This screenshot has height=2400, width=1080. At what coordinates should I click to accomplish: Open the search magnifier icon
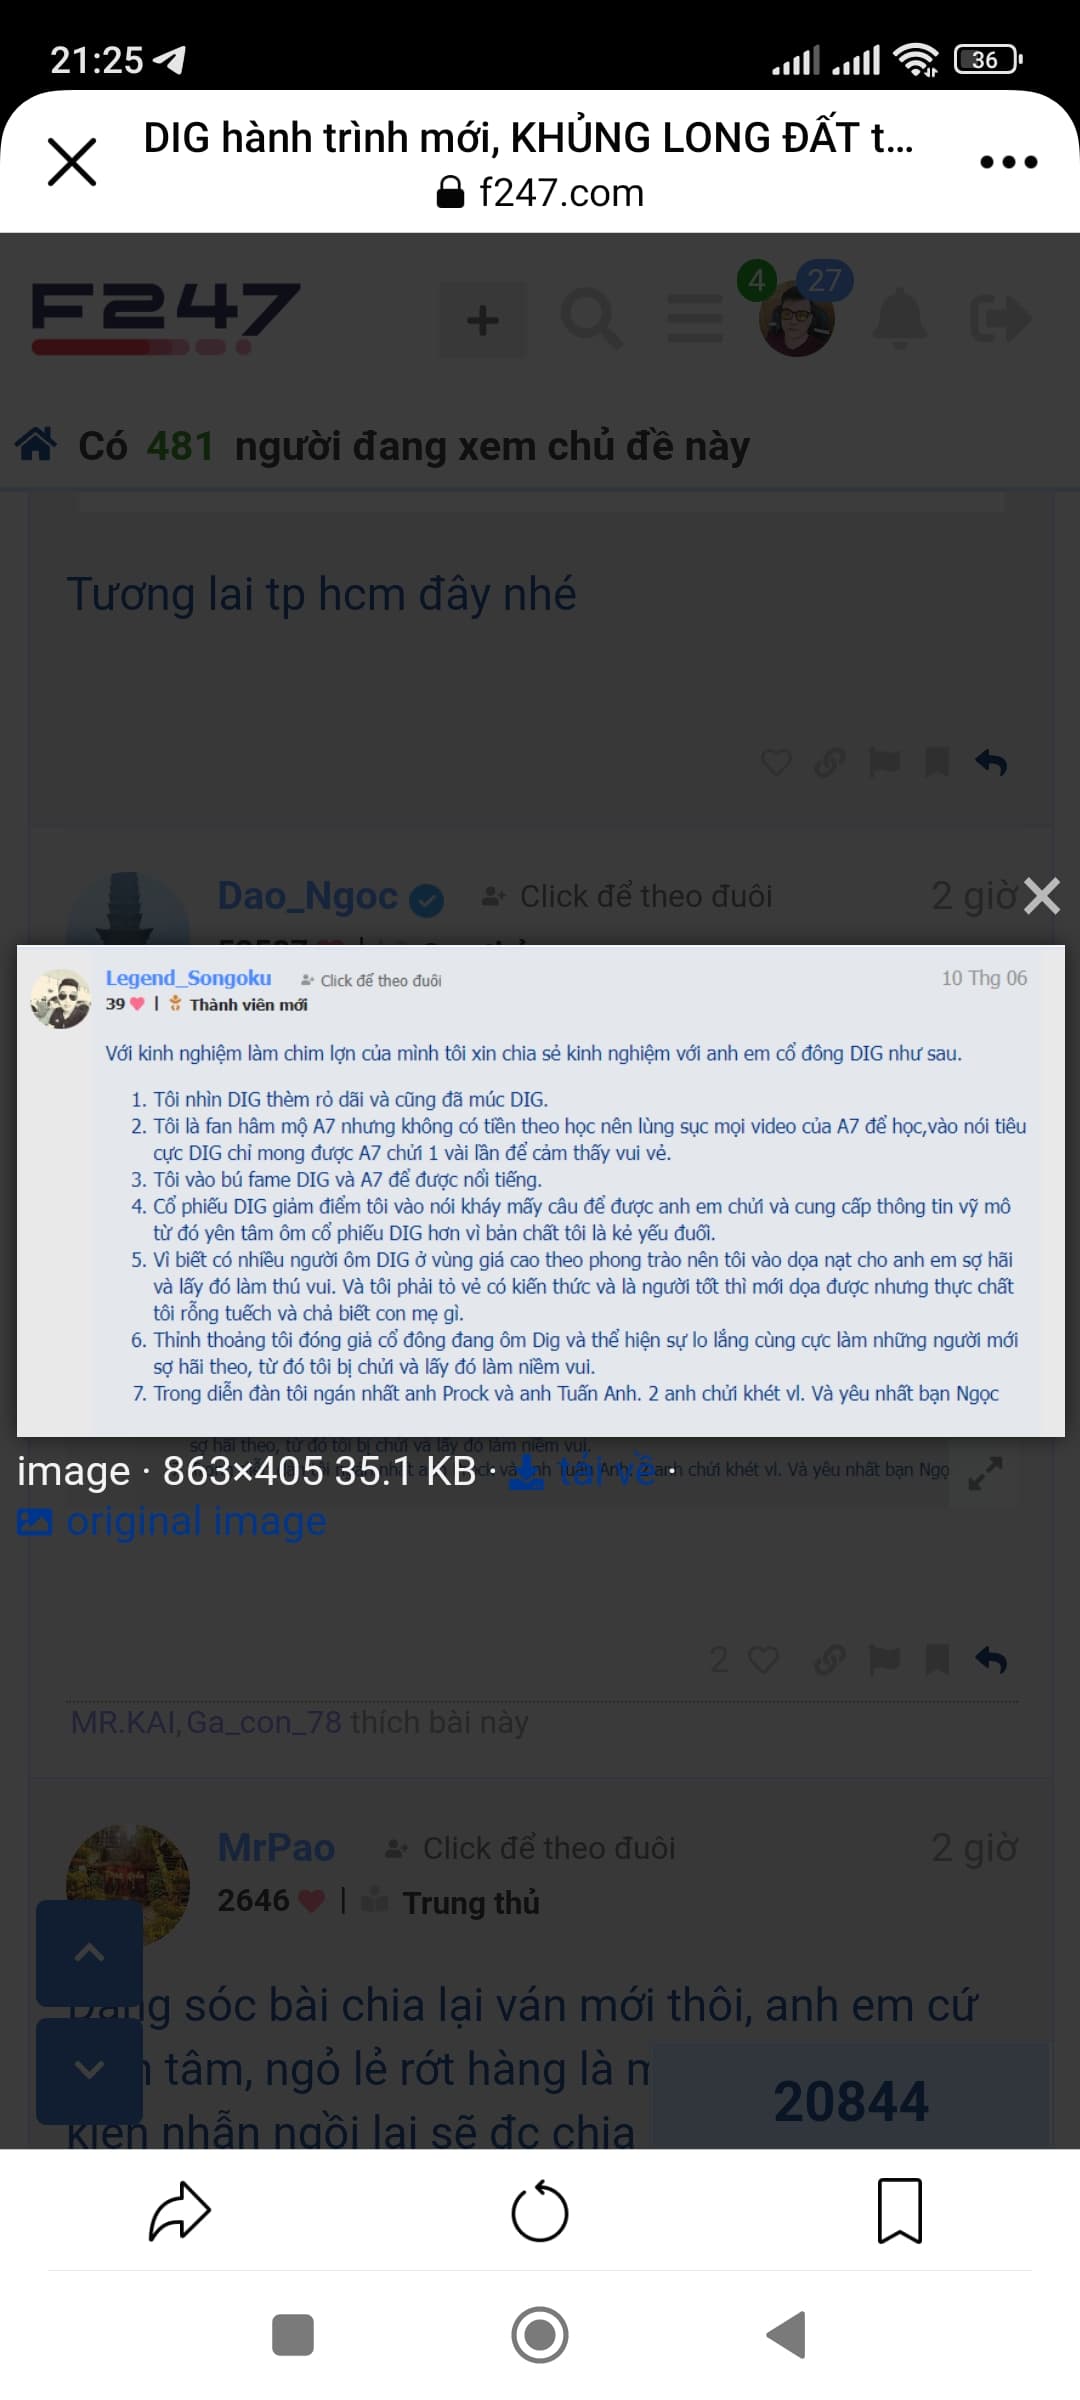point(592,319)
